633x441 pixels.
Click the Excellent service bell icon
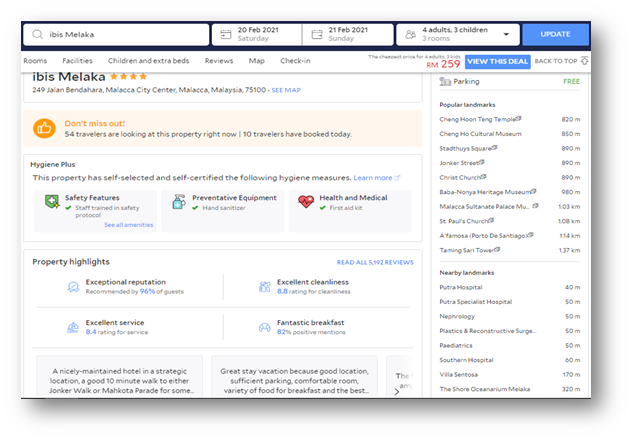pos(73,328)
